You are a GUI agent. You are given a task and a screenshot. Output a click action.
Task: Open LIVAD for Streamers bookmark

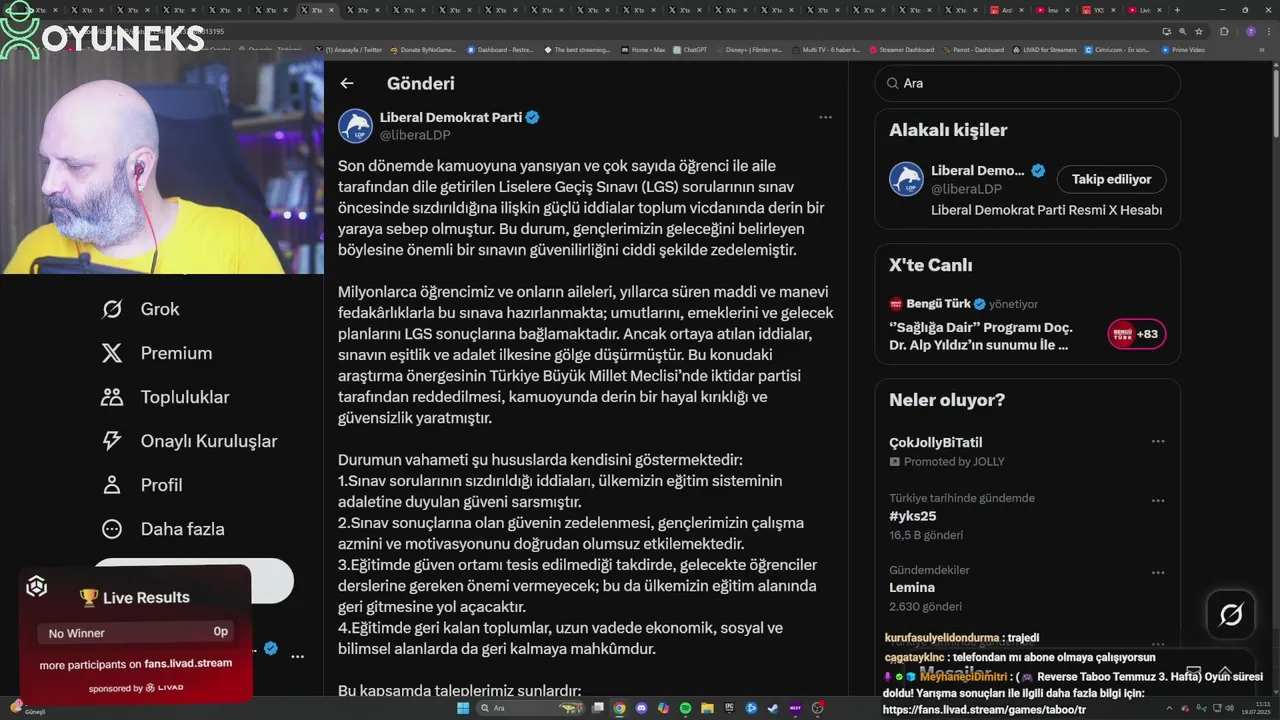tap(1044, 49)
